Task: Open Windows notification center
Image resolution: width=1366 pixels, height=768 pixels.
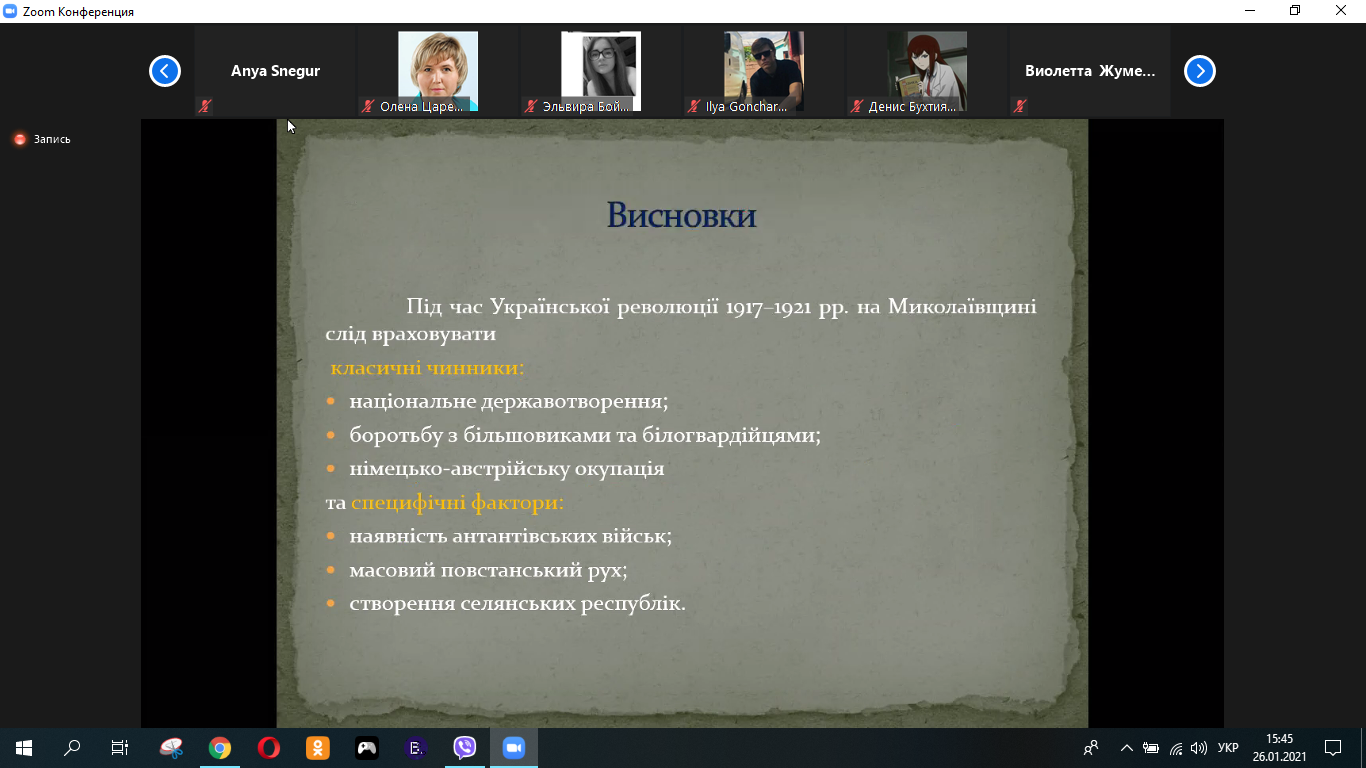Action: [x=1333, y=748]
